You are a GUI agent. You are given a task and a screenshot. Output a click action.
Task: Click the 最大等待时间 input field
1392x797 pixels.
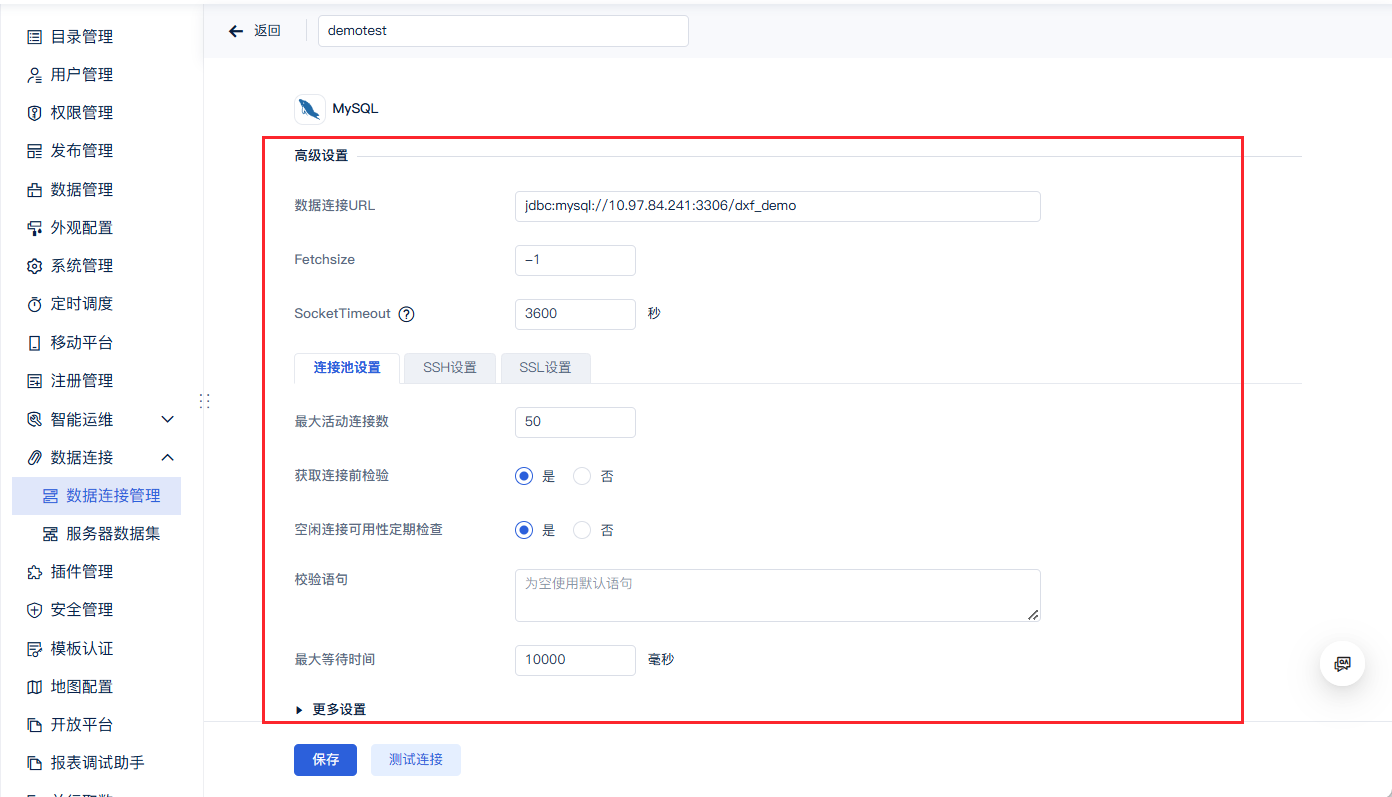575,660
